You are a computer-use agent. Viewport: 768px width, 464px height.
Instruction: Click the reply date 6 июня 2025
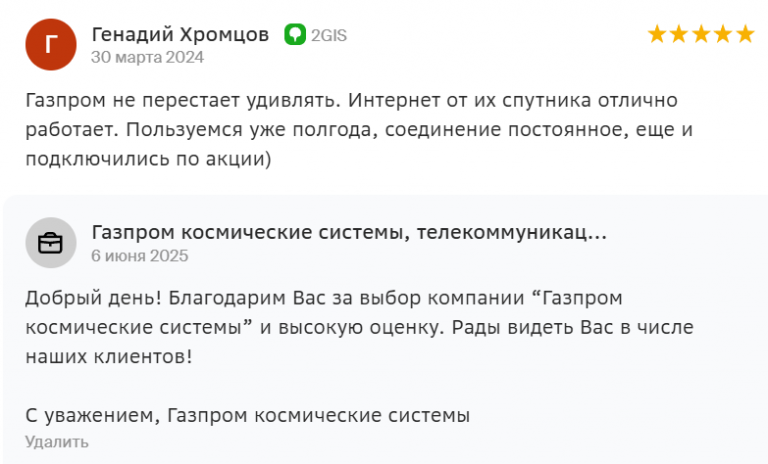[140, 256]
